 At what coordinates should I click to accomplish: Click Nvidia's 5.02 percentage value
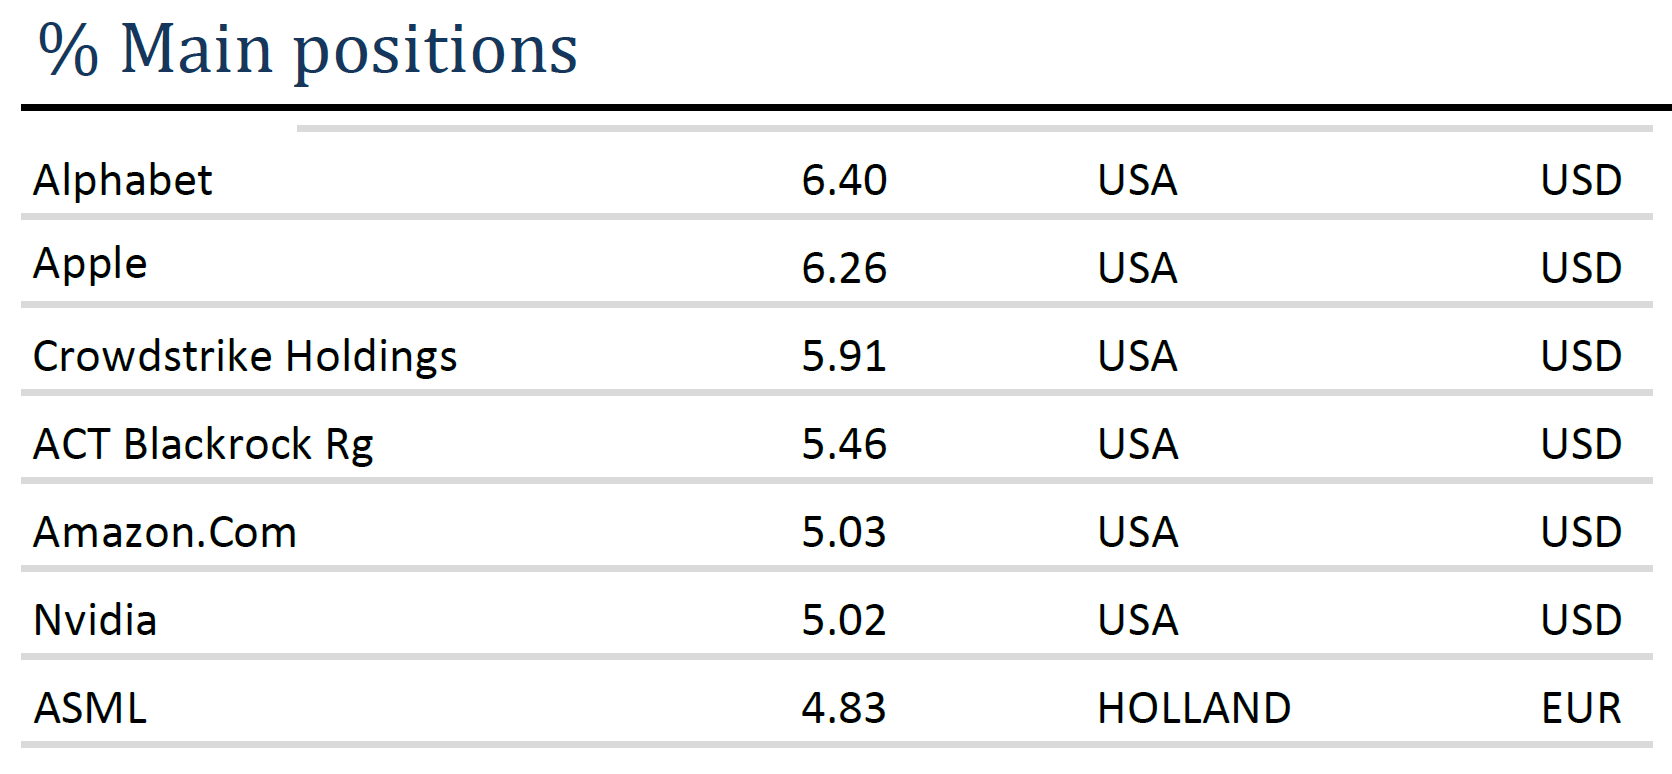pyautogui.click(x=844, y=621)
